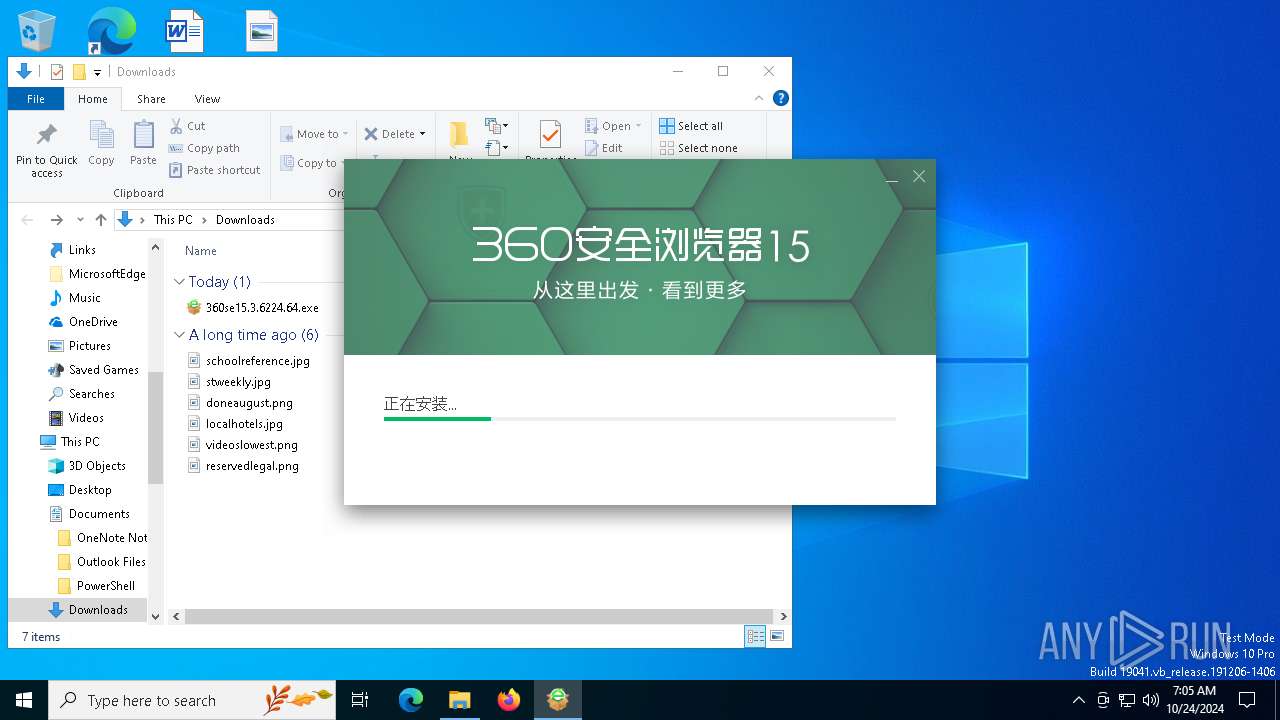The image size is (1280, 720).
Task: Open Task View on taskbar
Action: (x=360, y=700)
